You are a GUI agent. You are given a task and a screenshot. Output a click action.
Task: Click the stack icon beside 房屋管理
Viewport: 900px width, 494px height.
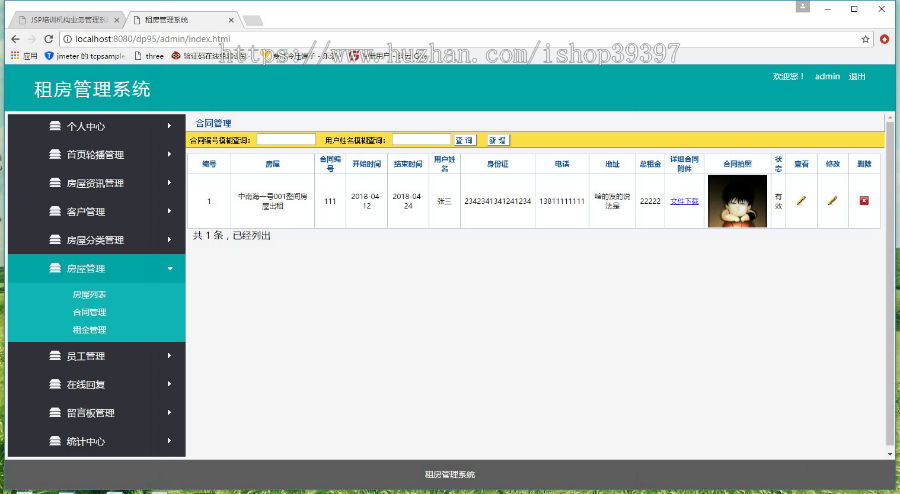coord(55,268)
